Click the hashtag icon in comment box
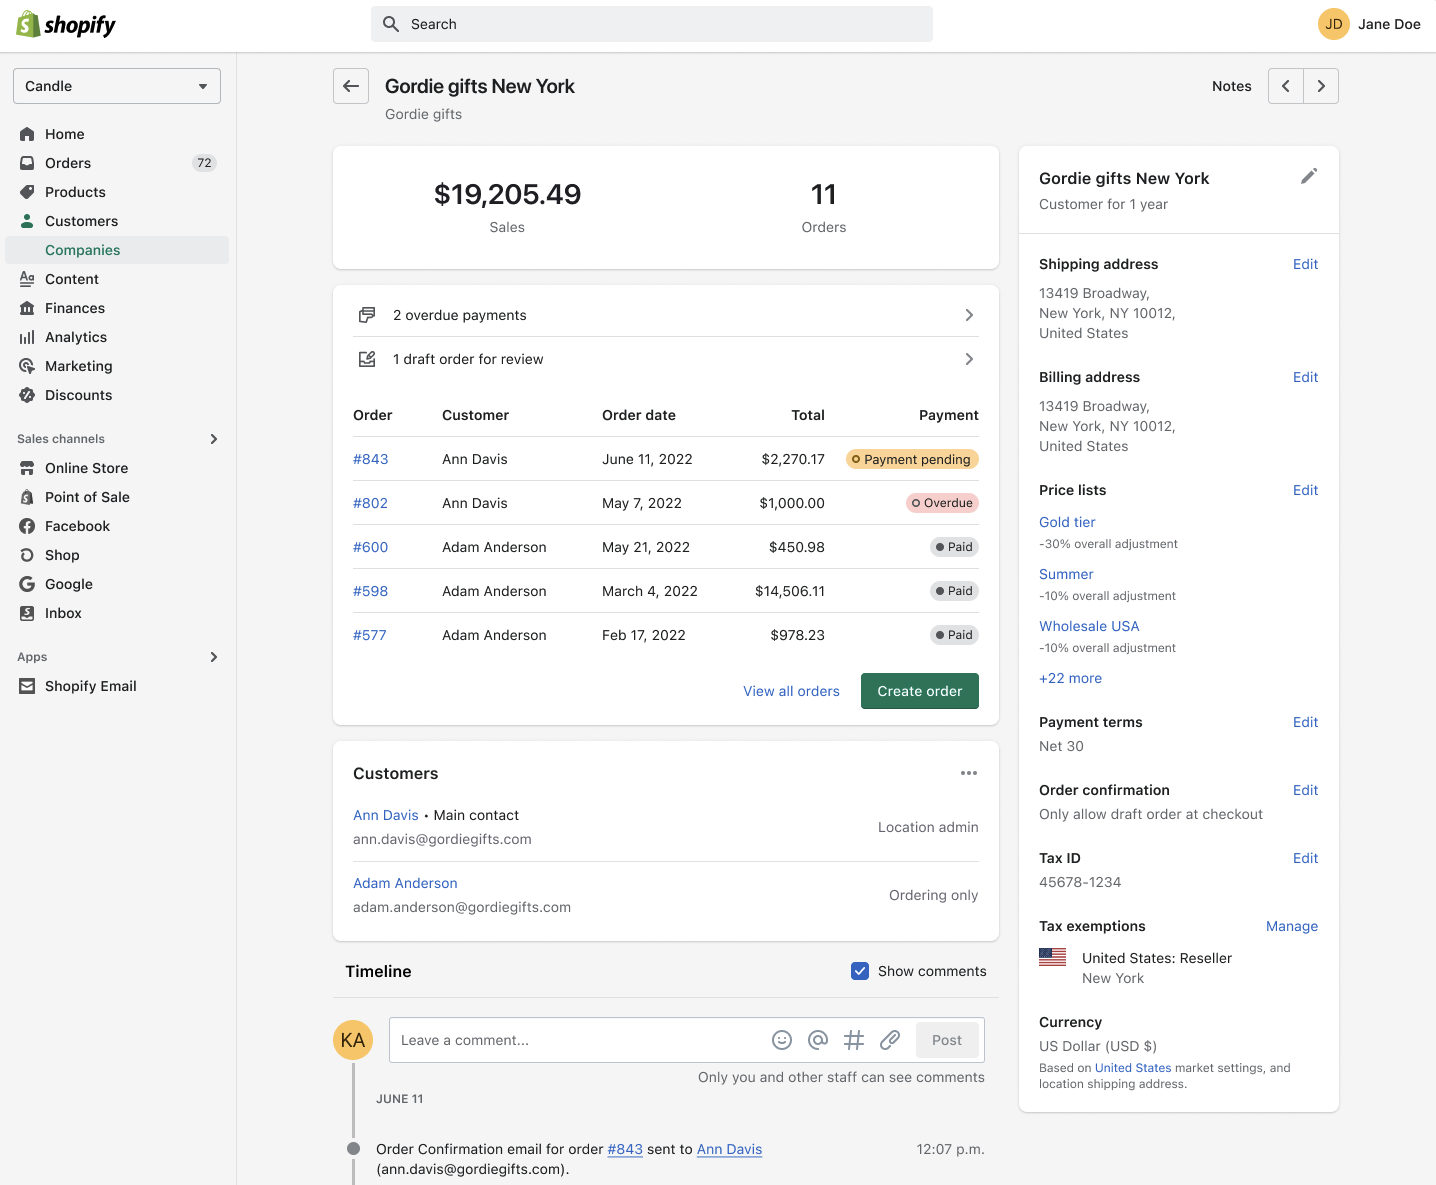Screen dimensions: 1436x1185 (854, 1040)
